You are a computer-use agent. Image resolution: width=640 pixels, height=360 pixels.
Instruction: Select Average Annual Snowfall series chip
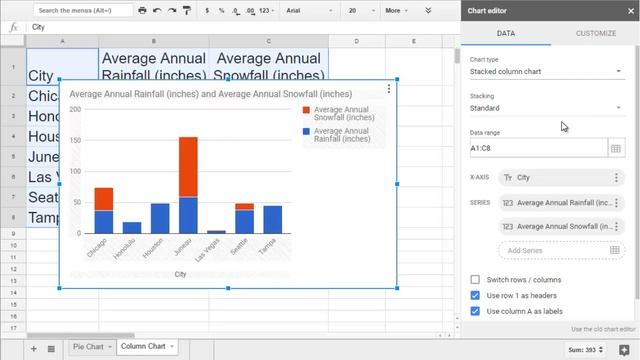pyautogui.click(x=562, y=227)
